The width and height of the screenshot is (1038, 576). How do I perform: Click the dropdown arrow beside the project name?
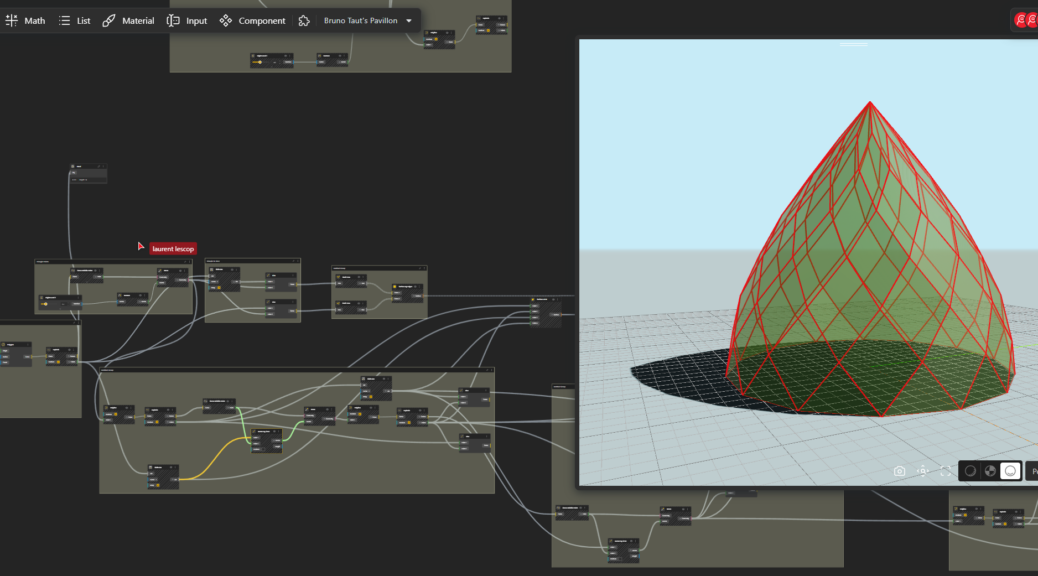[x=409, y=20]
